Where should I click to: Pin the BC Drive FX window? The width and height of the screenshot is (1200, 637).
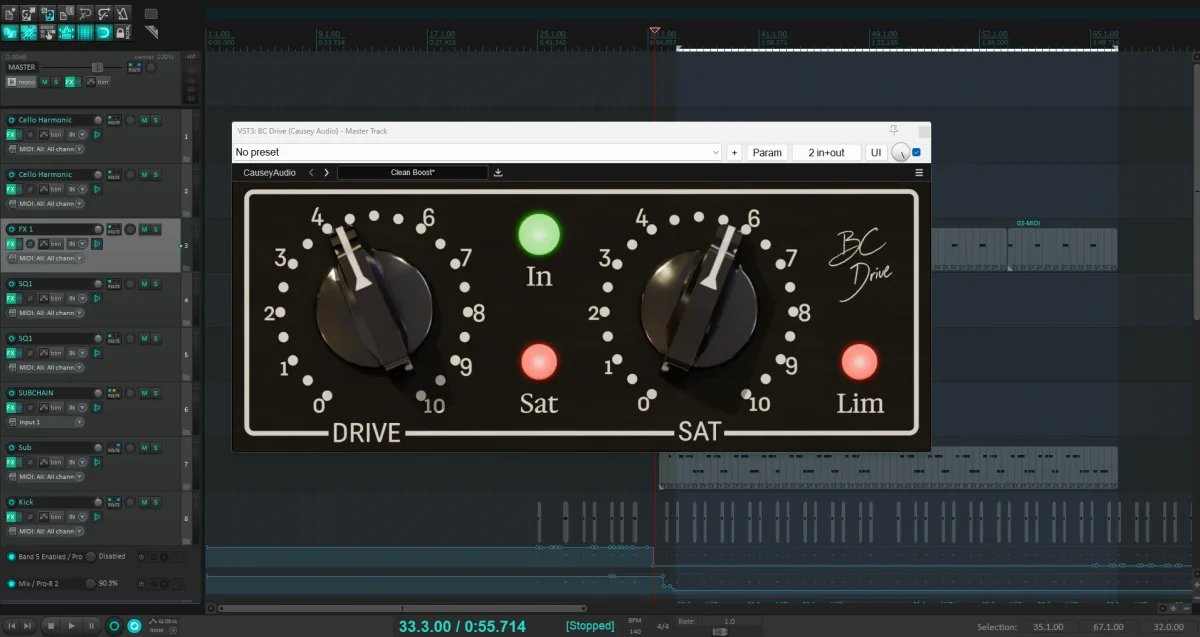click(x=894, y=130)
